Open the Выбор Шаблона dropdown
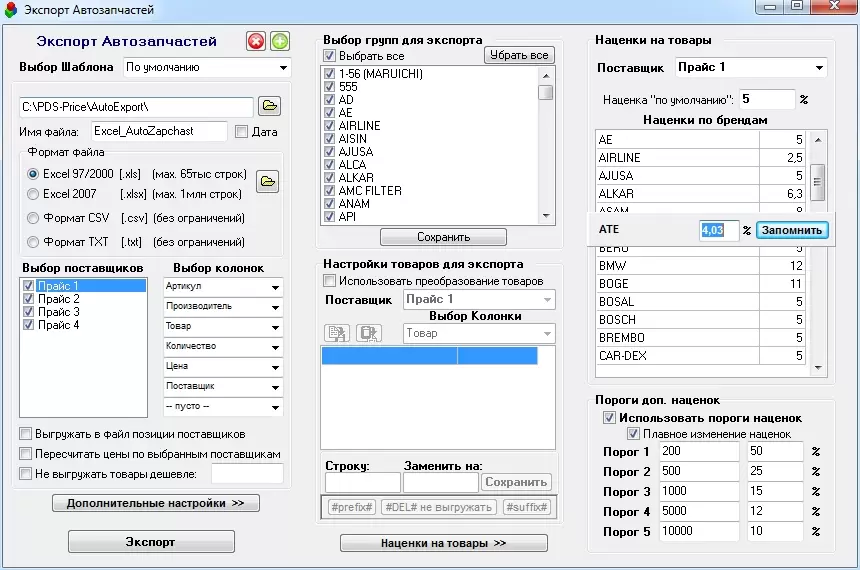This screenshot has height=570, width=860. click(x=283, y=68)
